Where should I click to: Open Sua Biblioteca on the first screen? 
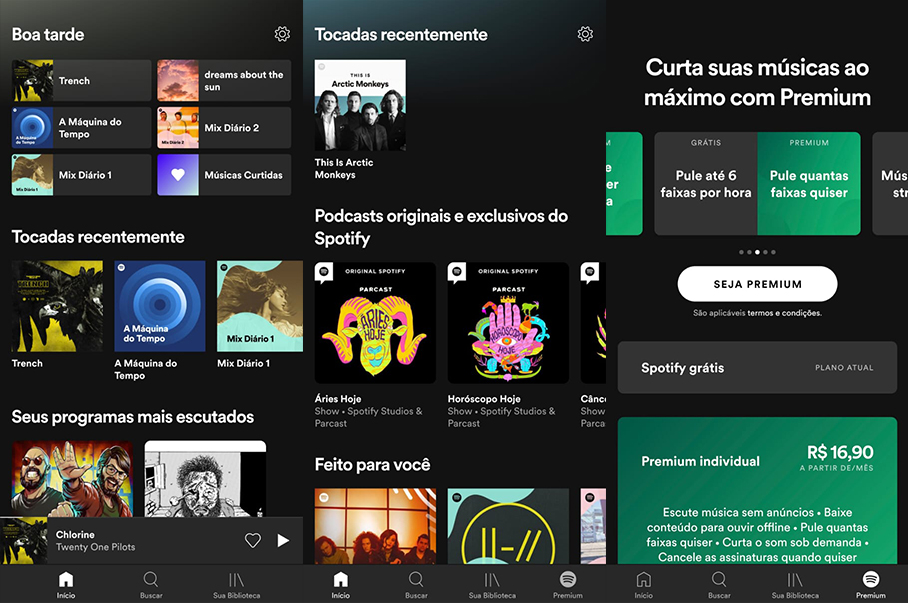[236, 584]
